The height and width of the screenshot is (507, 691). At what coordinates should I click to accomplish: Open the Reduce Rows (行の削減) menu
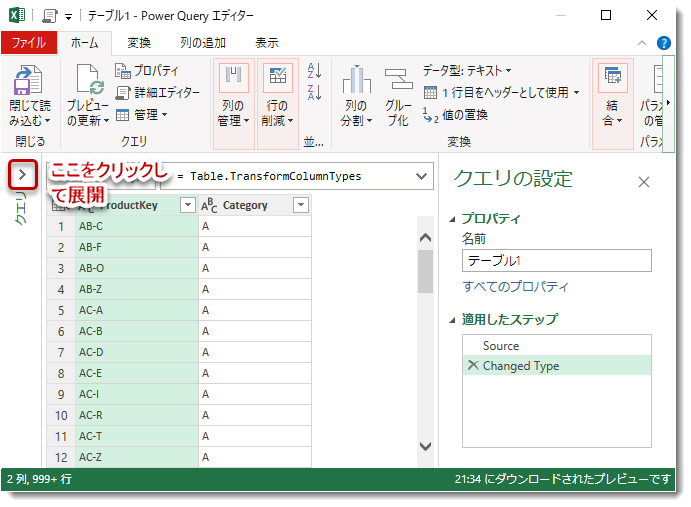[x=278, y=104]
